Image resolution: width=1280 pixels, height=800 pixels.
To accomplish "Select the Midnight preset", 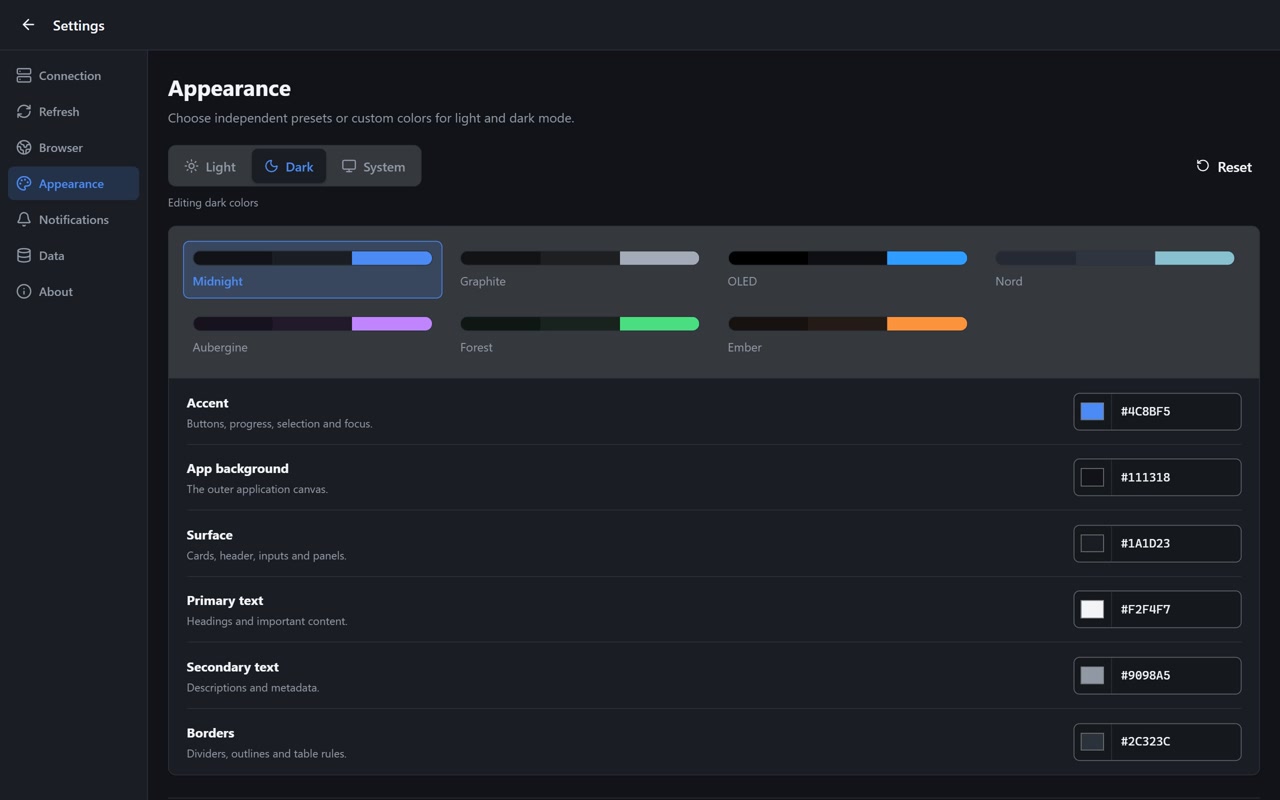I will (x=312, y=270).
